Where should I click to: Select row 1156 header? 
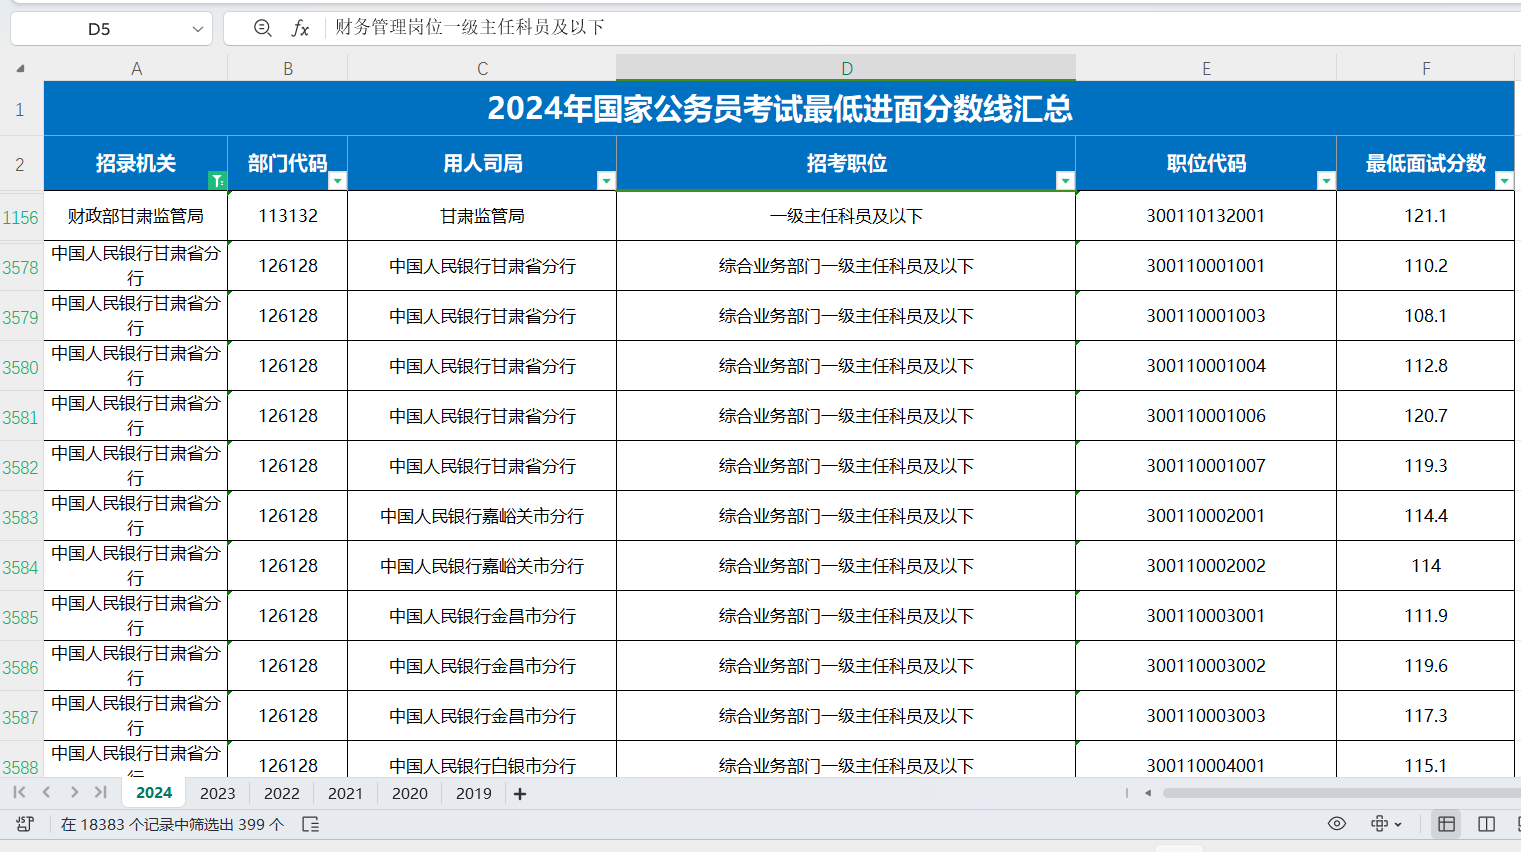coord(20,217)
